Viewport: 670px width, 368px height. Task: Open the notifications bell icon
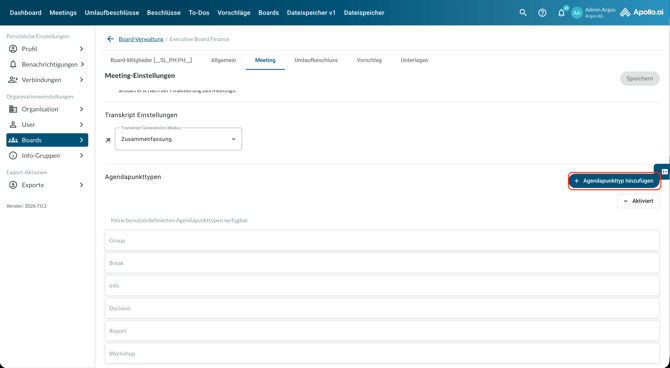pos(561,13)
